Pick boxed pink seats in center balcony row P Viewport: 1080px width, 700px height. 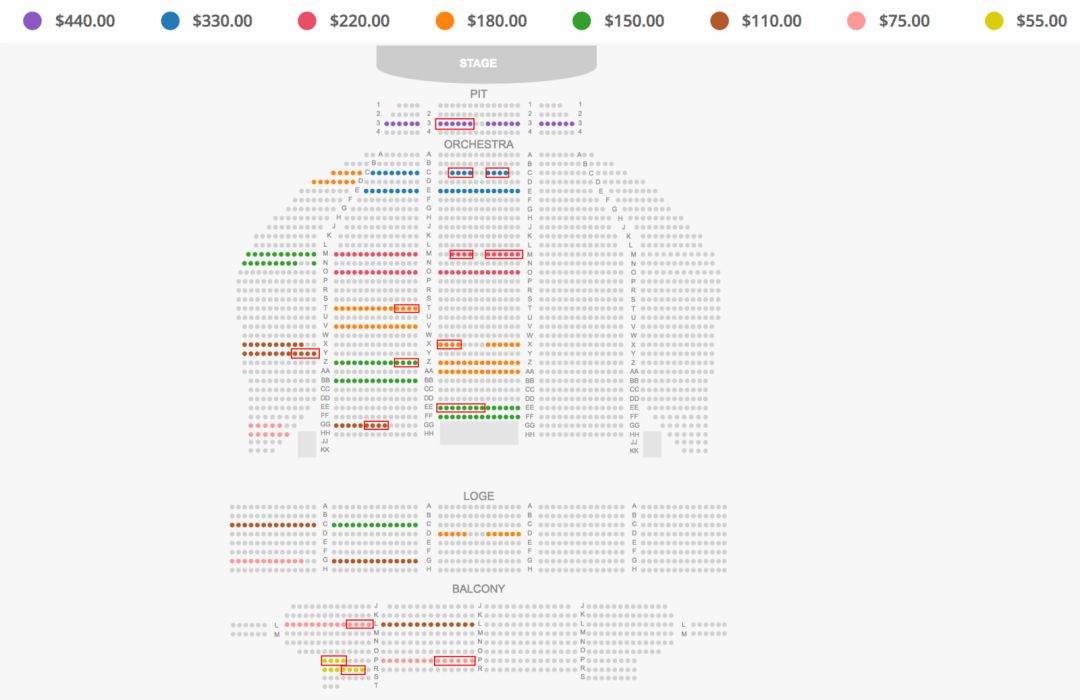coord(455,661)
